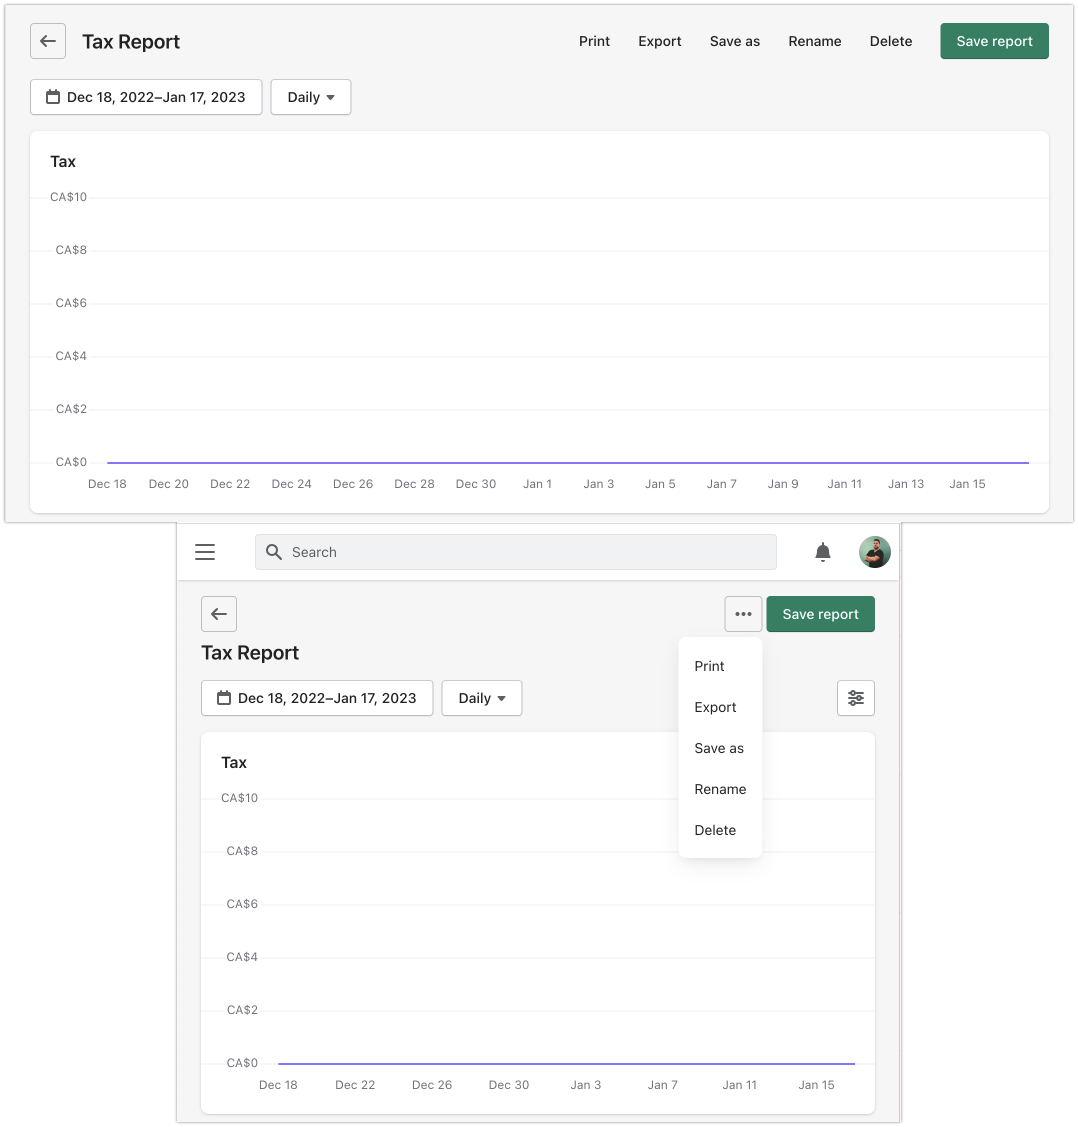Image resolution: width=1078 pixels, height=1127 pixels.
Task: Click the back arrow beside the Tax Report title
Action: tap(48, 41)
